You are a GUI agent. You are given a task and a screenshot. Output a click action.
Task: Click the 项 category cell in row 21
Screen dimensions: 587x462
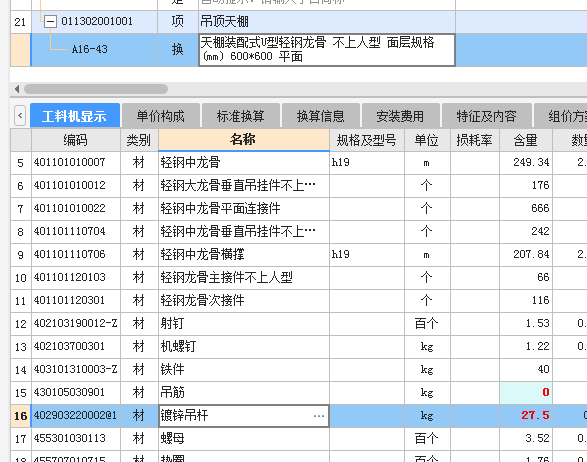(x=177, y=21)
